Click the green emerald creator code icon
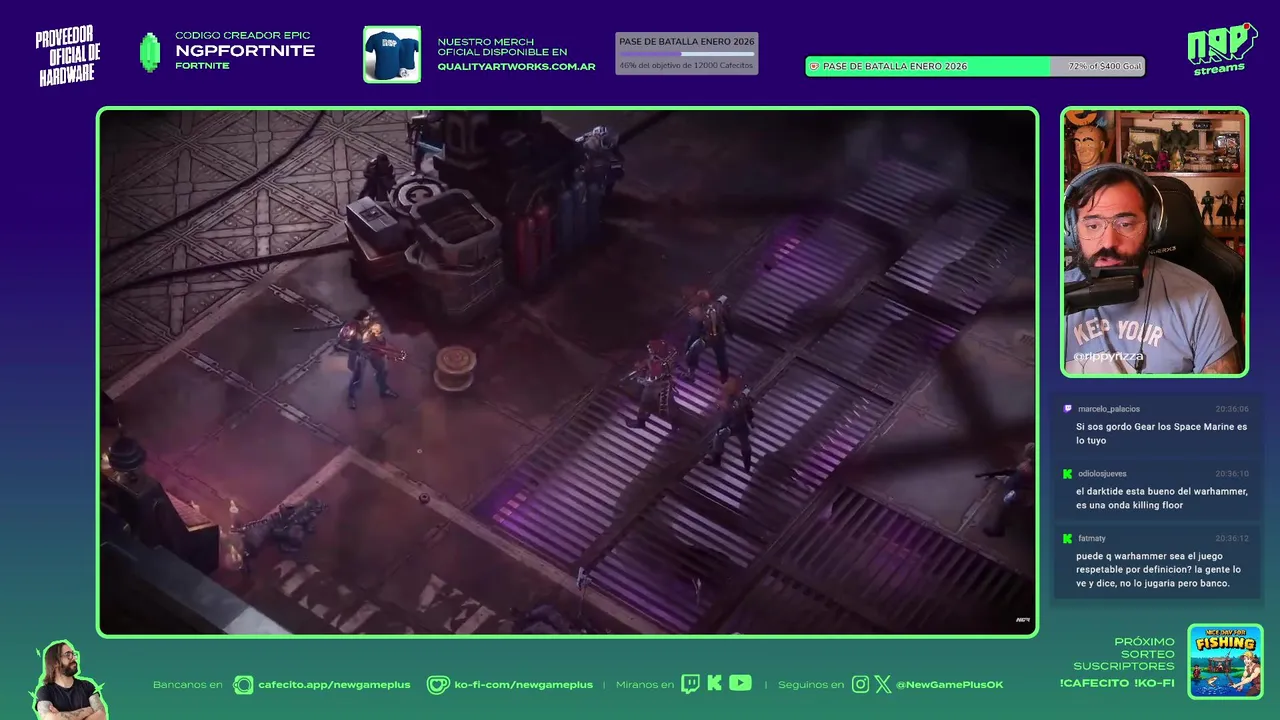Screen dimensions: 1280x720 click(150, 53)
